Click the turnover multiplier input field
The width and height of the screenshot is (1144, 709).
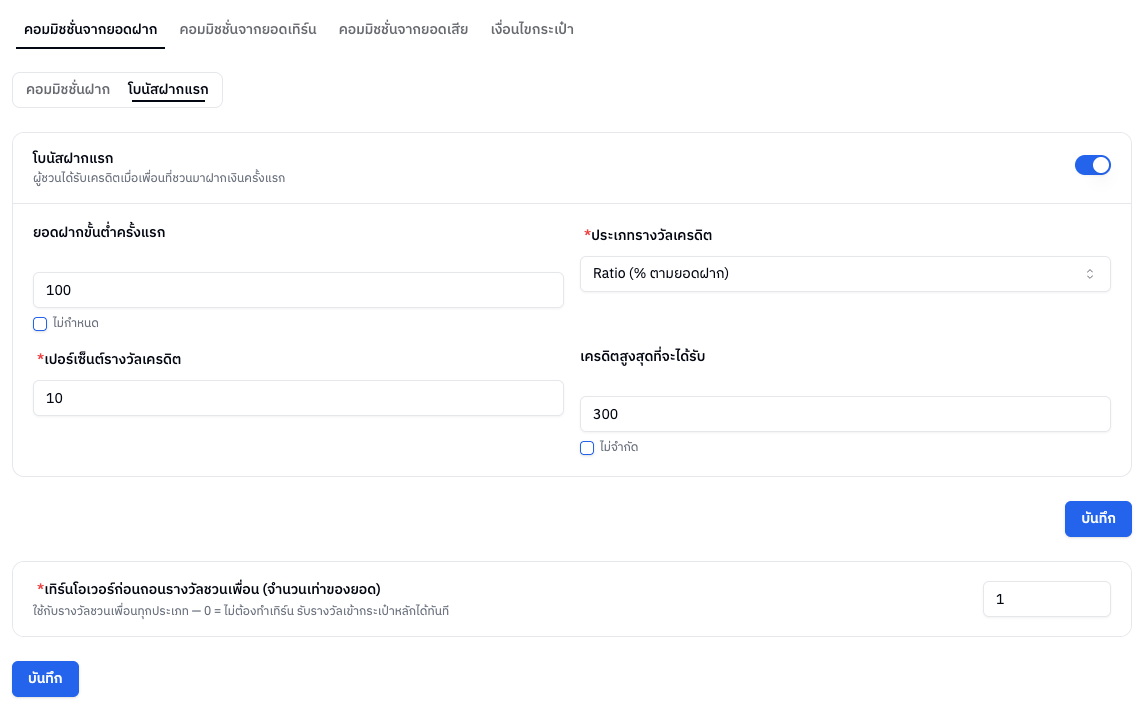pyautogui.click(x=1046, y=599)
